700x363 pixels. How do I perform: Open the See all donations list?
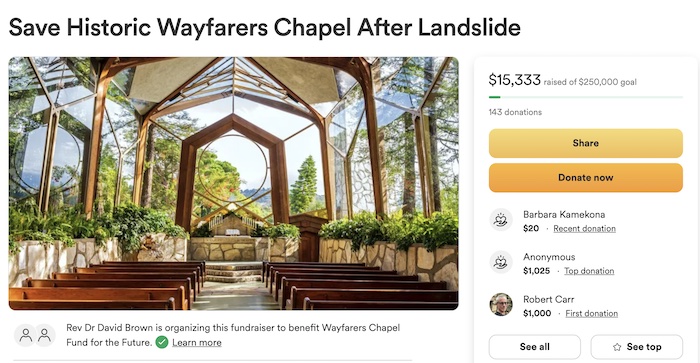click(x=534, y=347)
